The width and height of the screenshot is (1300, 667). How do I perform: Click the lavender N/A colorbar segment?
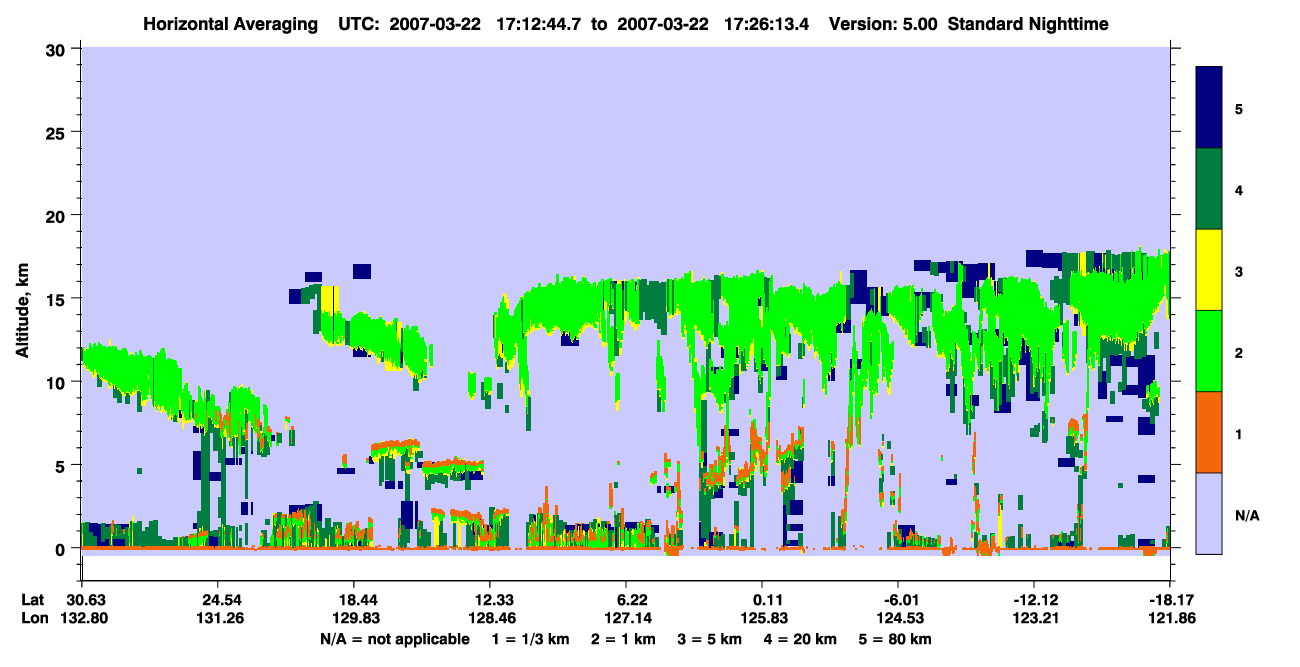[1209, 513]
